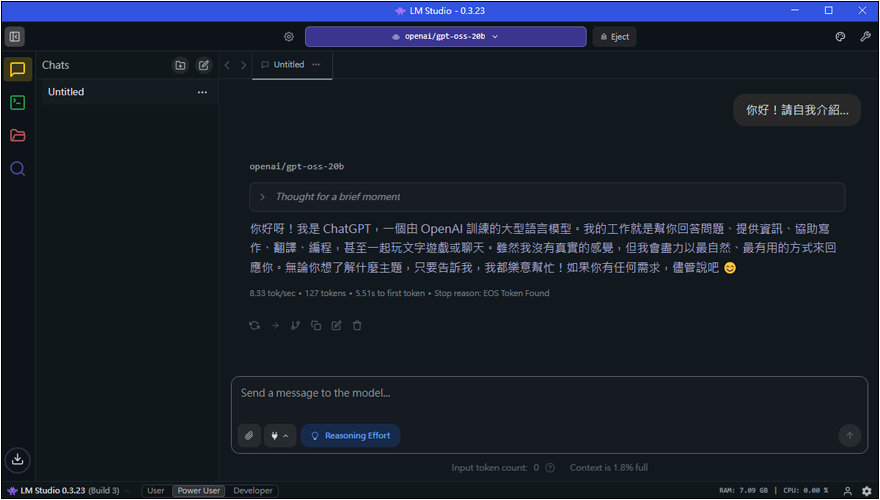Send message with up arrow button
Image resolution: width=880 pixels, height=500 pixels.
coord(850,435)
